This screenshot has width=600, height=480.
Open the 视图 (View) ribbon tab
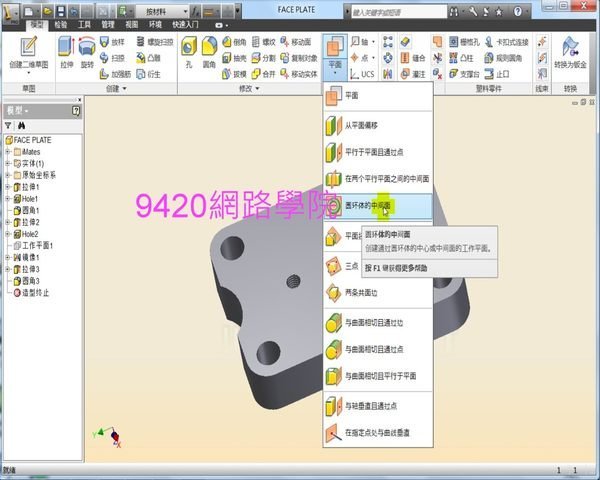pos(132,25)
